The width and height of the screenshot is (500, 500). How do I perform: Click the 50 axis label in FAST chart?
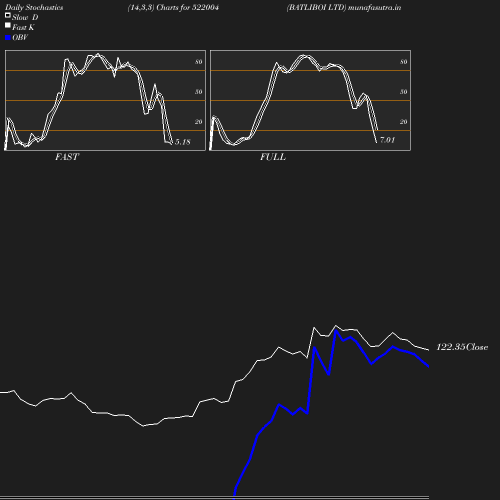point(199,92)
